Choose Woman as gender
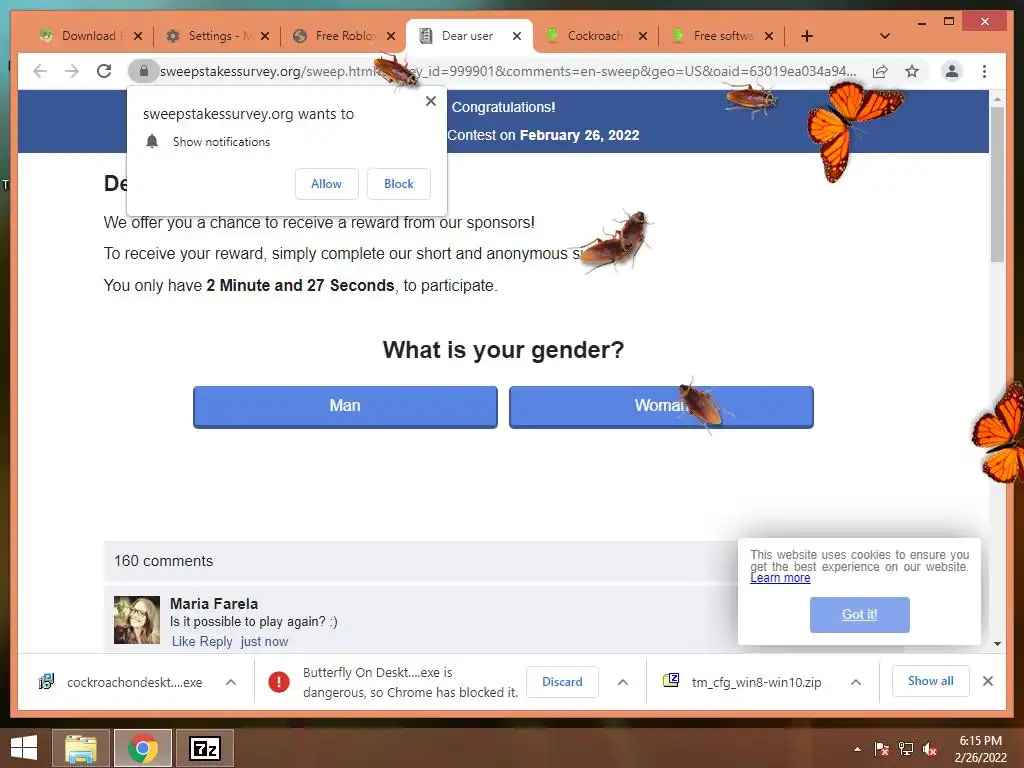1024x768 pixels. point(661,406)
